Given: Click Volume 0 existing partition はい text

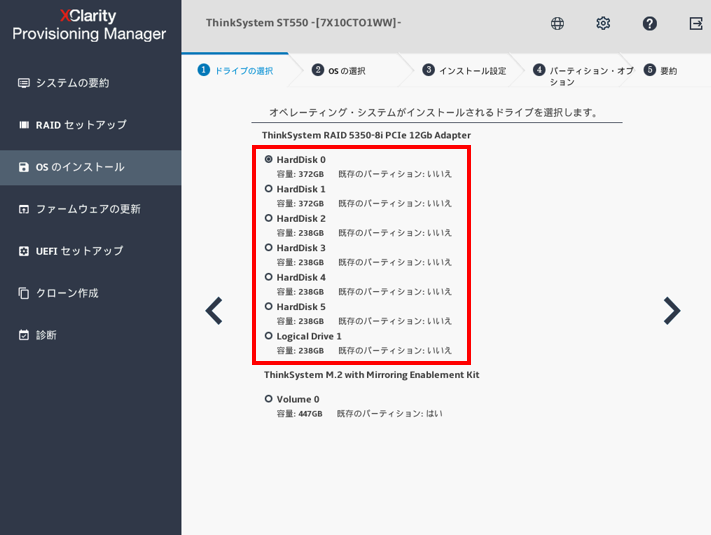Looking at the screenshot, I should tap(390, 414).
